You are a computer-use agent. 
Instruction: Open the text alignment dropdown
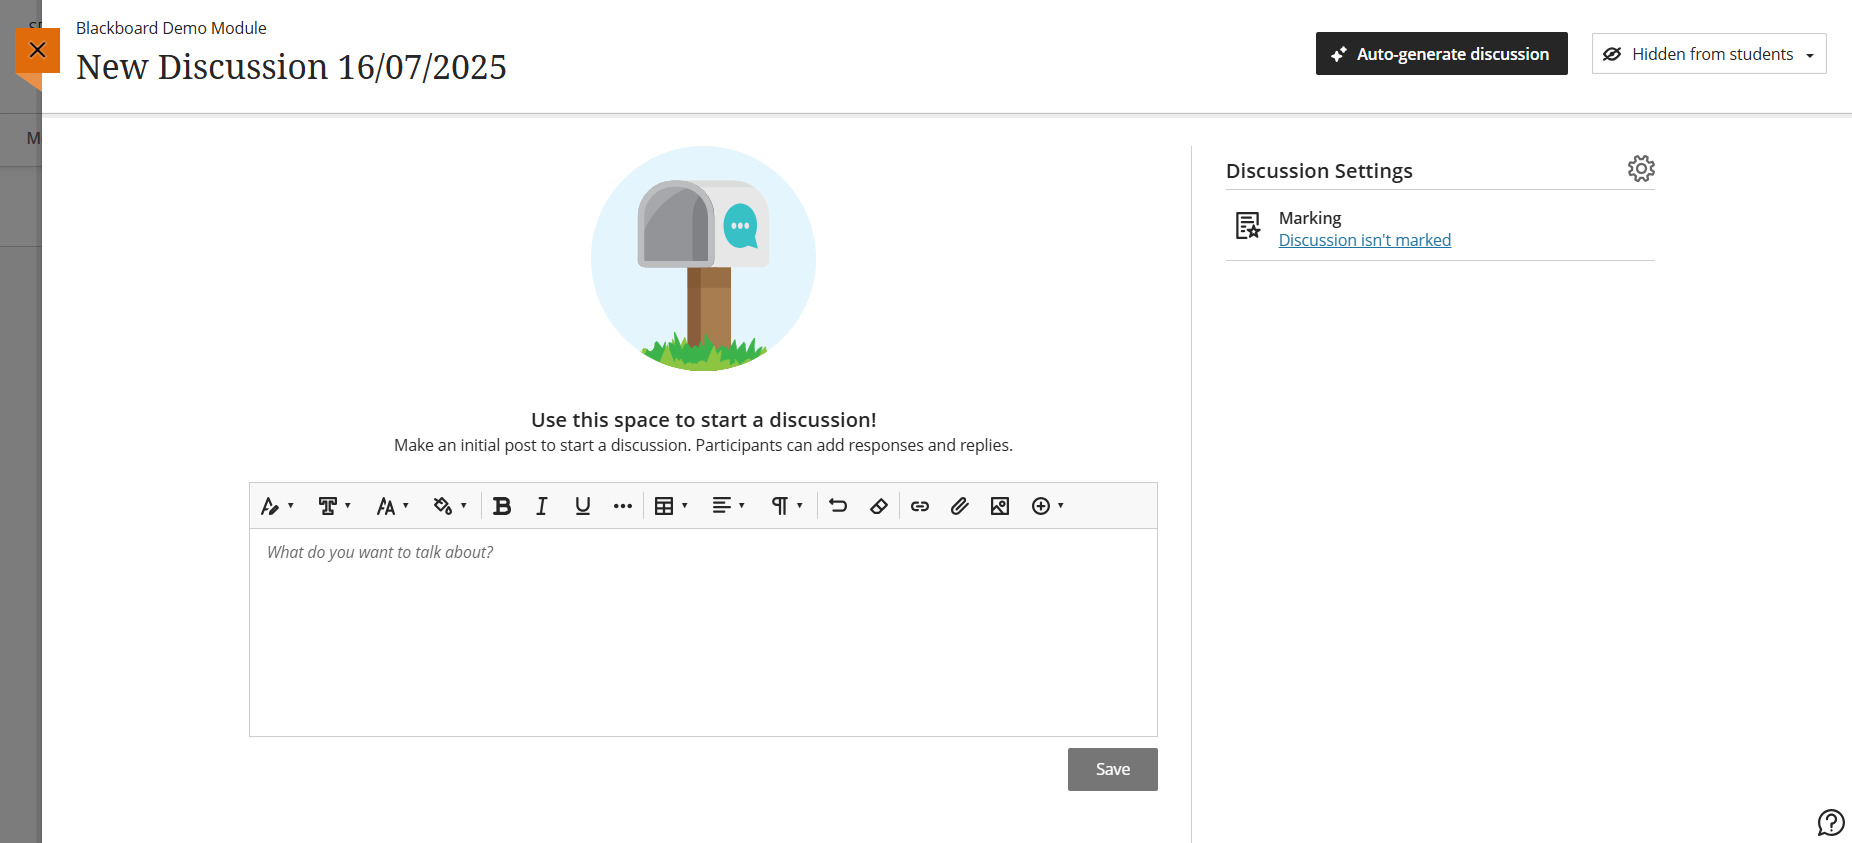click(x=729, y=506)
